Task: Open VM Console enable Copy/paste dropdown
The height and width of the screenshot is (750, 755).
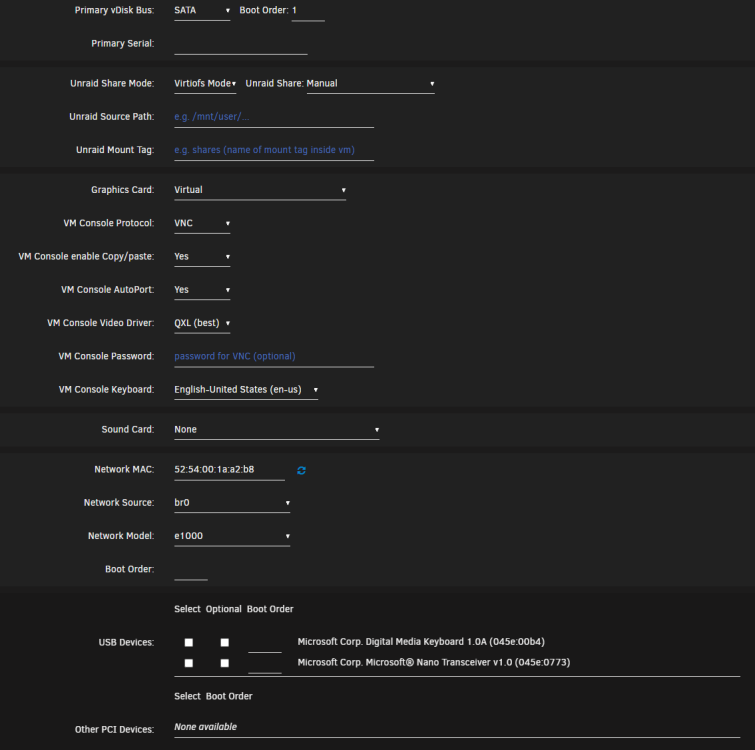Action: [202, 257]
